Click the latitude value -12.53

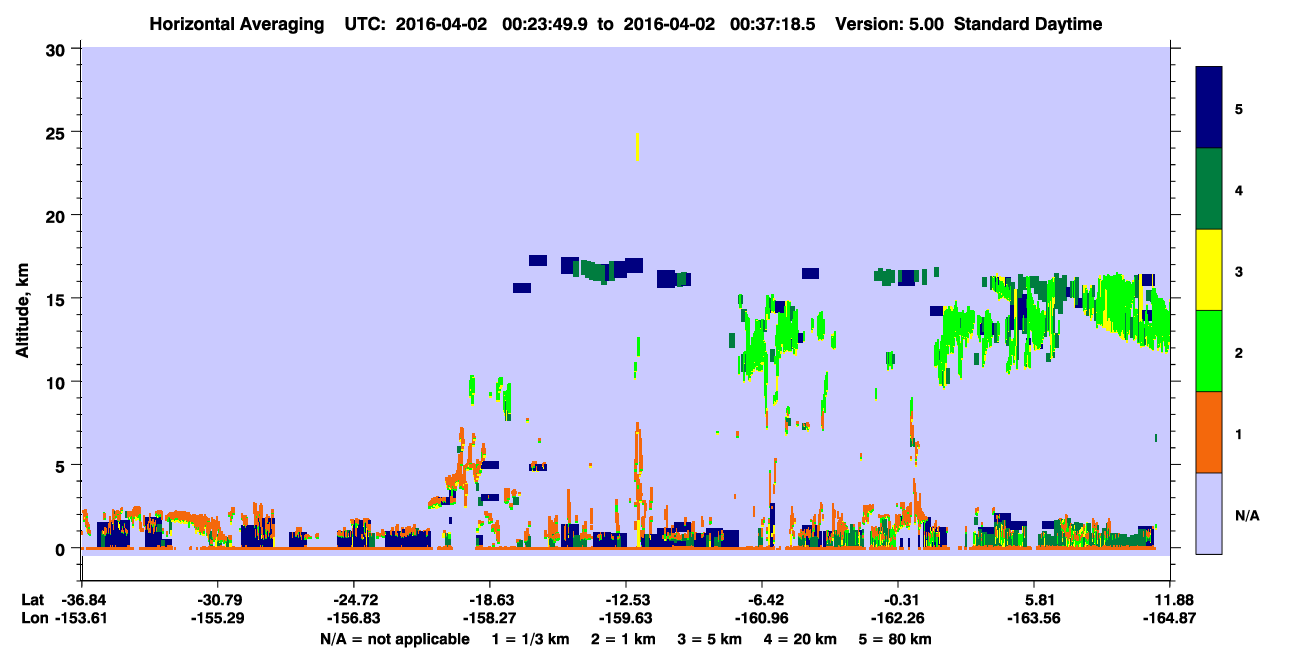[626, 600]
